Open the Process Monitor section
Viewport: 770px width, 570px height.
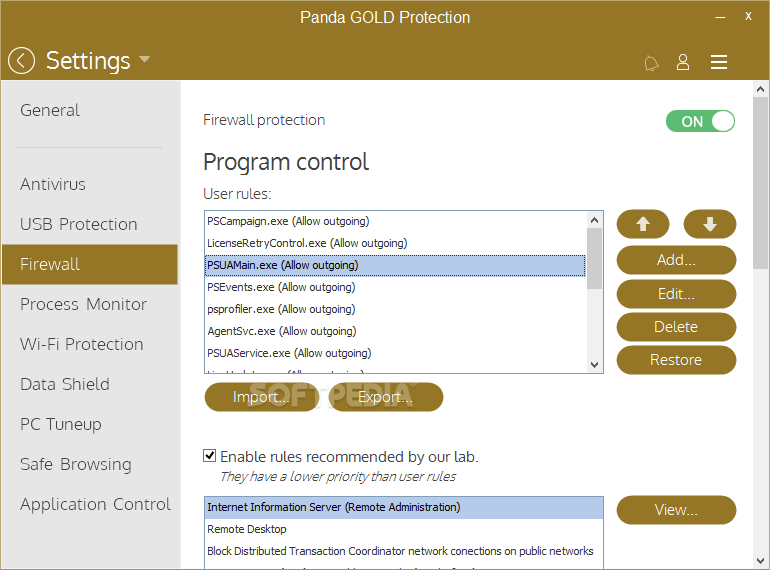83,304
